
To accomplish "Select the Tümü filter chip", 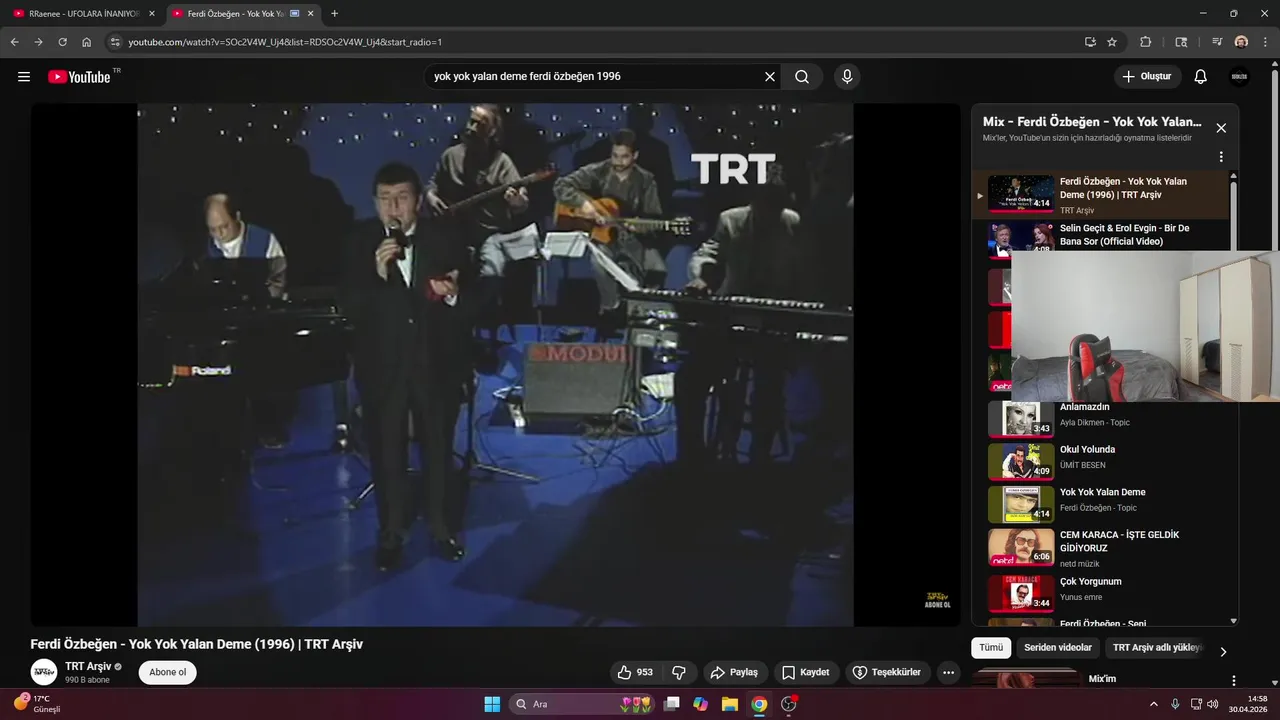I will point(991,648).
